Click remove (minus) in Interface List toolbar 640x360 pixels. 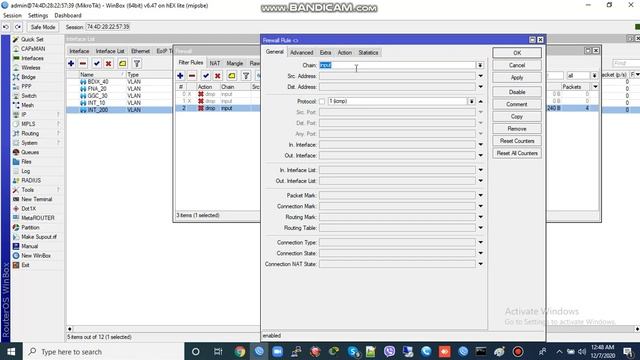click(83, 64)
